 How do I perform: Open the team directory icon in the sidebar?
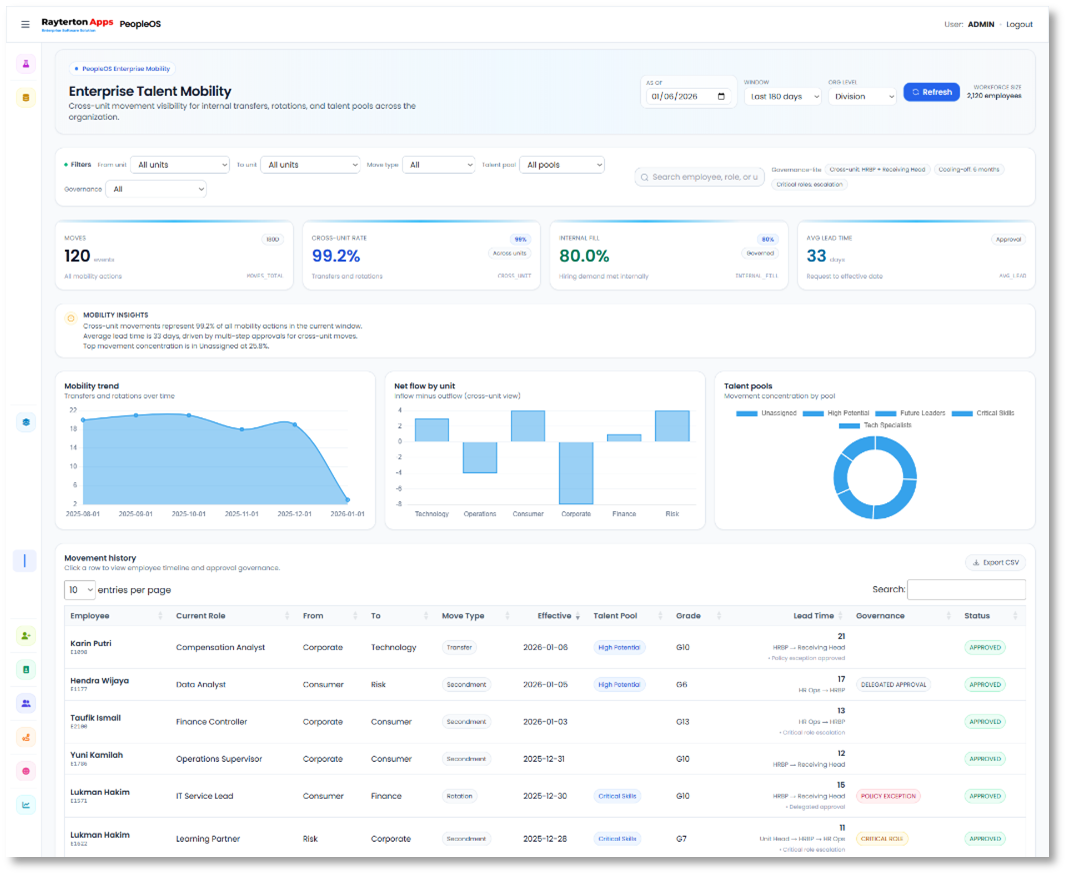[x=25, y=704]
